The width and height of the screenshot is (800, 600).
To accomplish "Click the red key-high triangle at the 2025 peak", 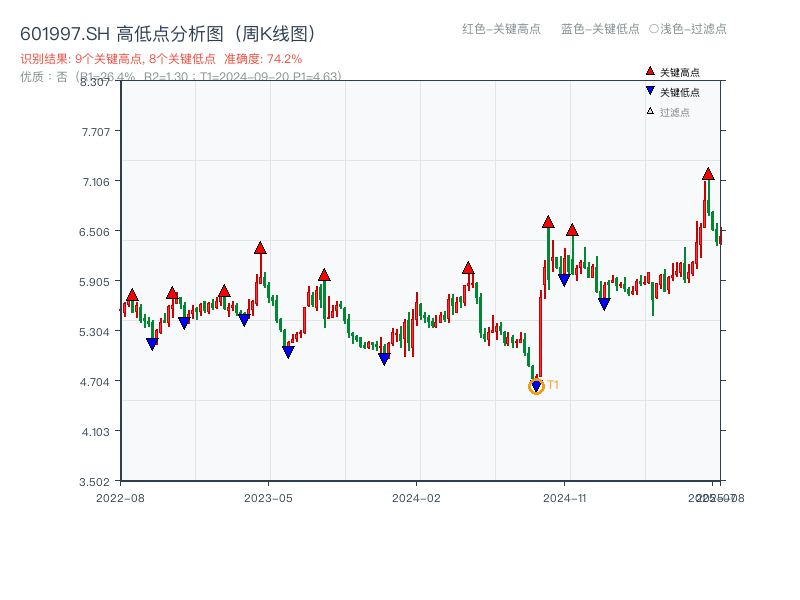I will 708,174.
